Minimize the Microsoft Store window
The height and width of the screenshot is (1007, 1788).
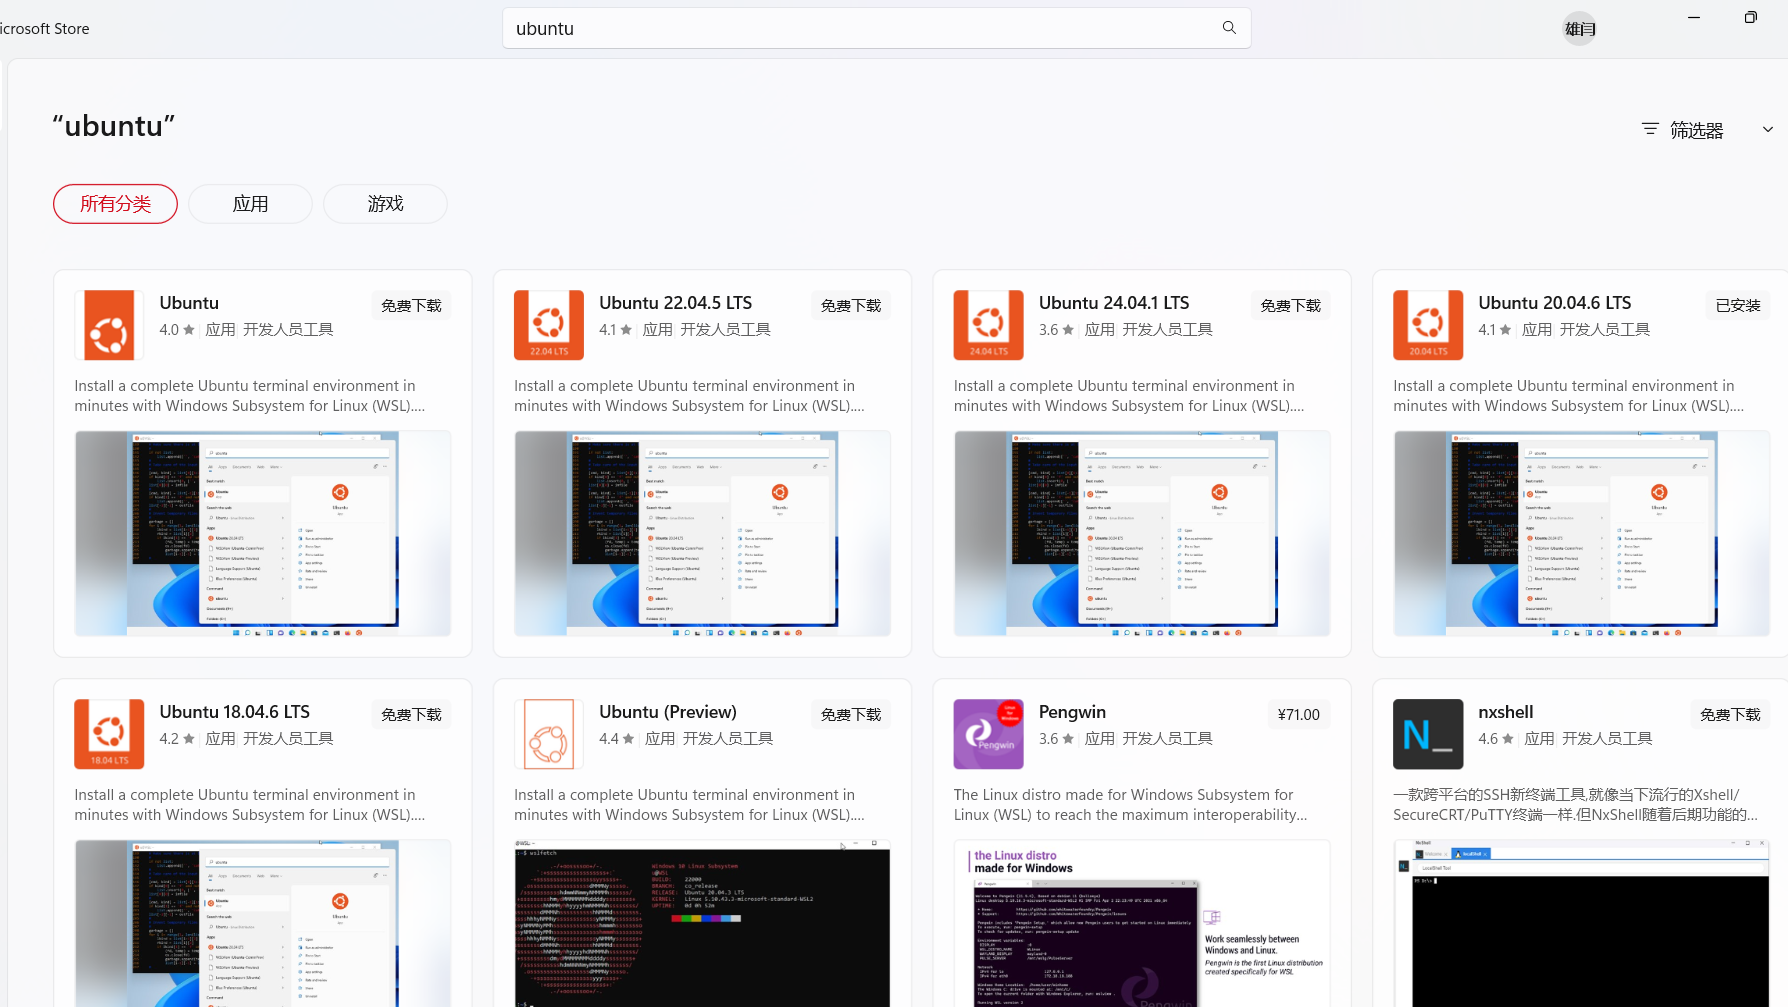1694,17
